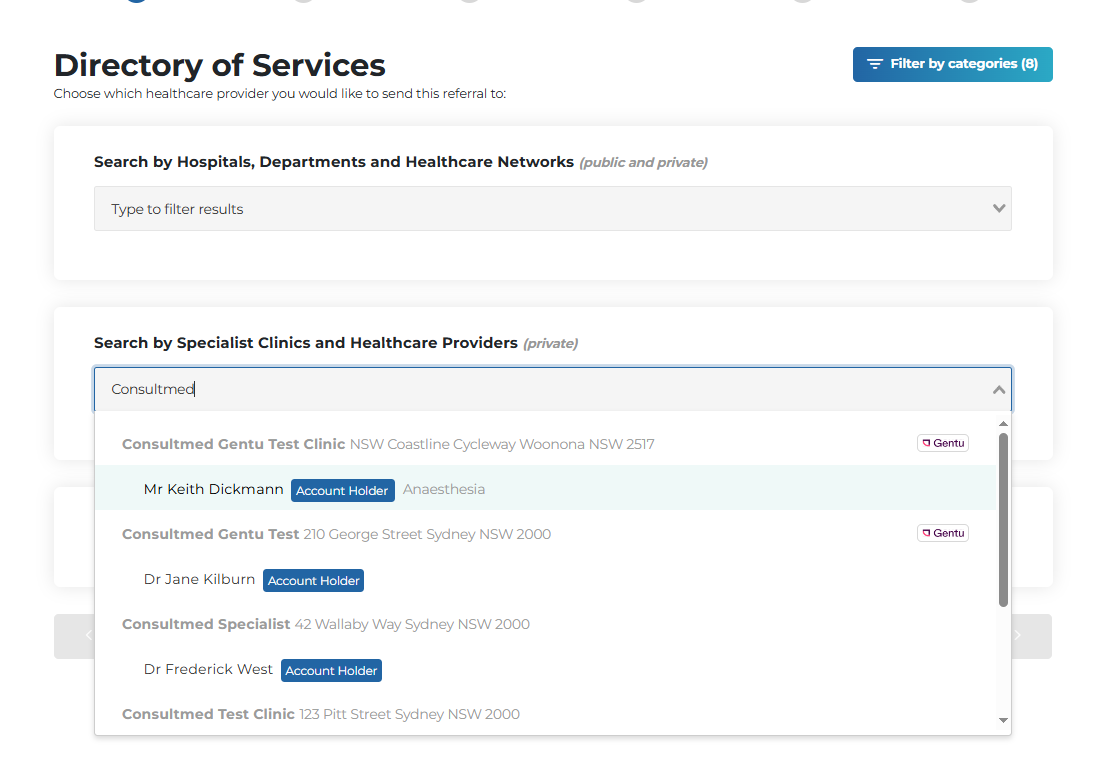Click the Anaesthesia specialty label

(x=444, y=489)
